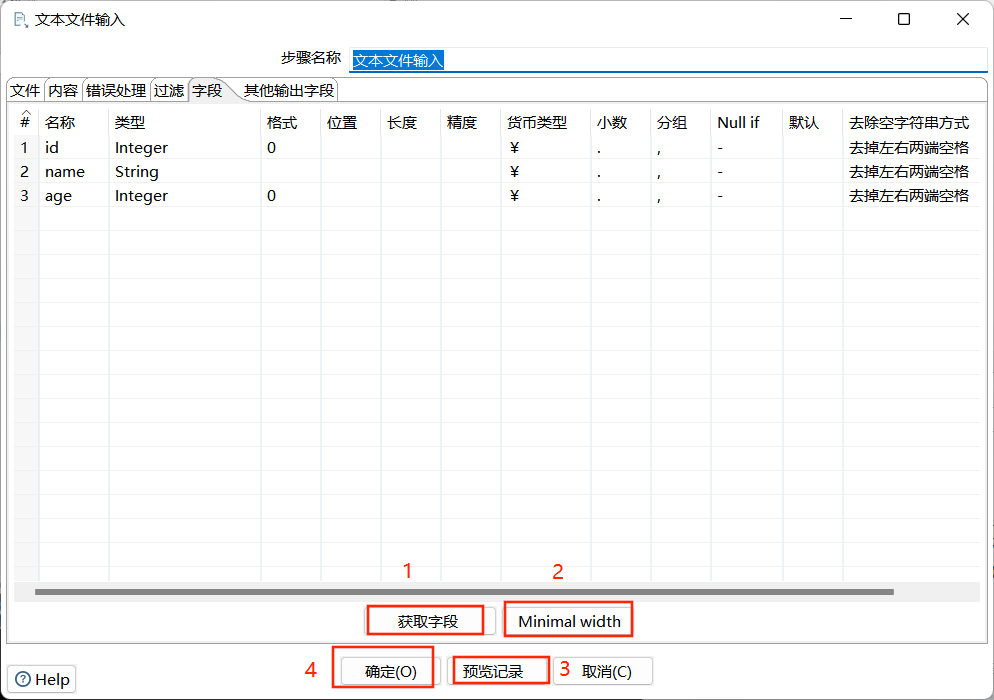The image size is (994, 700).
Task: Cancel with the 取消(C) button
Action: tap(606, 671)
